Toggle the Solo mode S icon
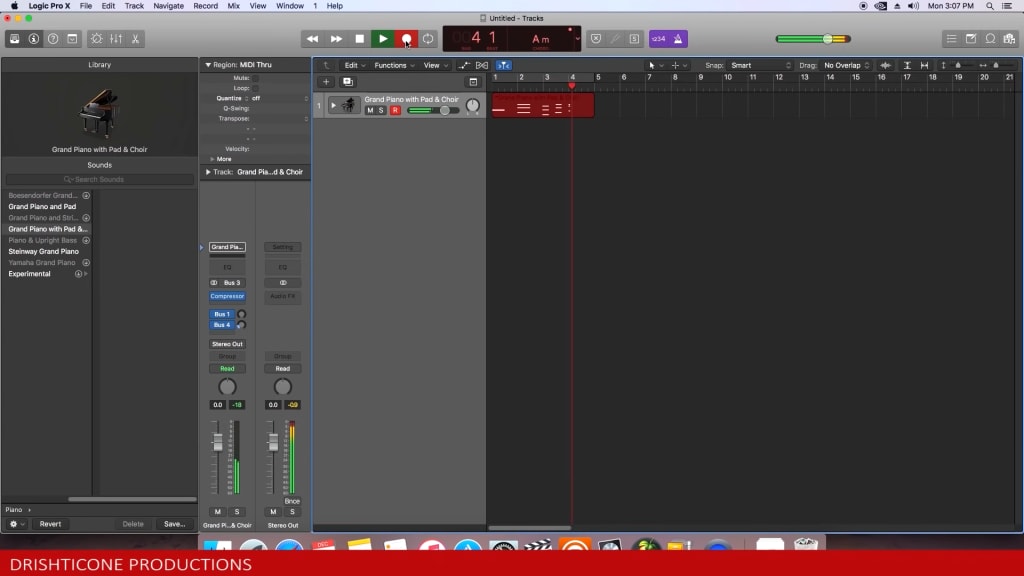Screen dimensions: 1024x576 point(634,39)
